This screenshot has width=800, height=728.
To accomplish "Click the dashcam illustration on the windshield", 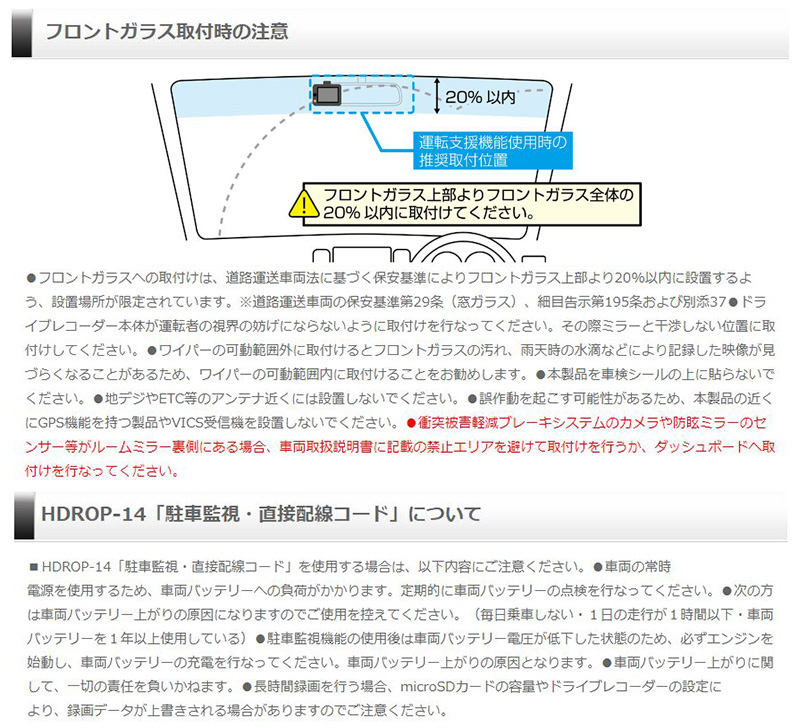I will point(327,93).
